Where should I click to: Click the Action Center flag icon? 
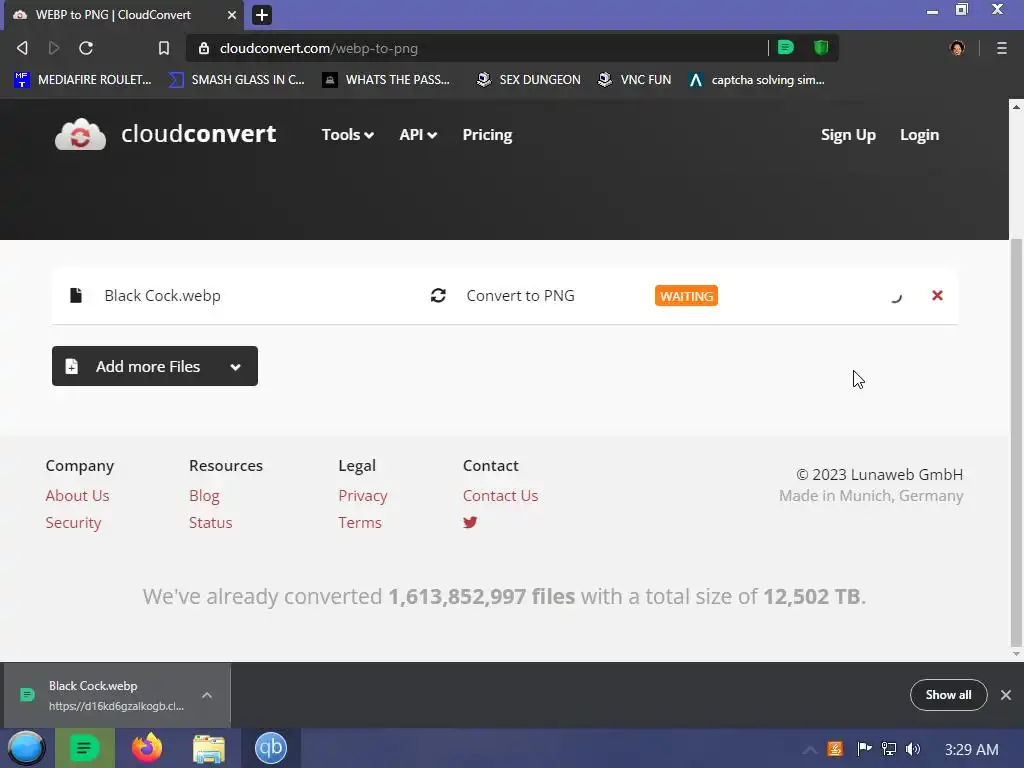864,748
